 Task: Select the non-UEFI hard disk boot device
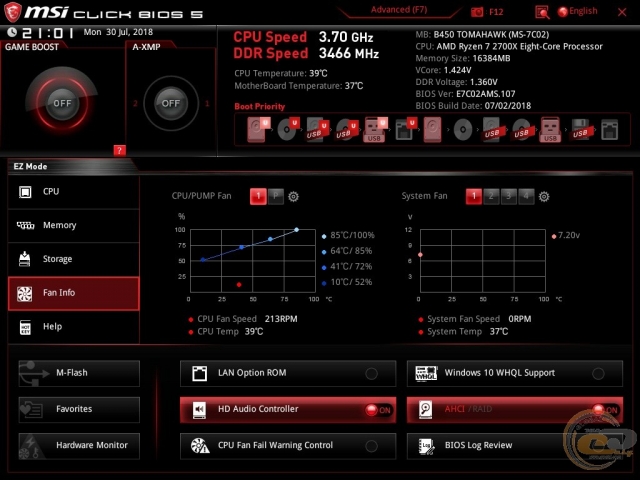point(432,129)
